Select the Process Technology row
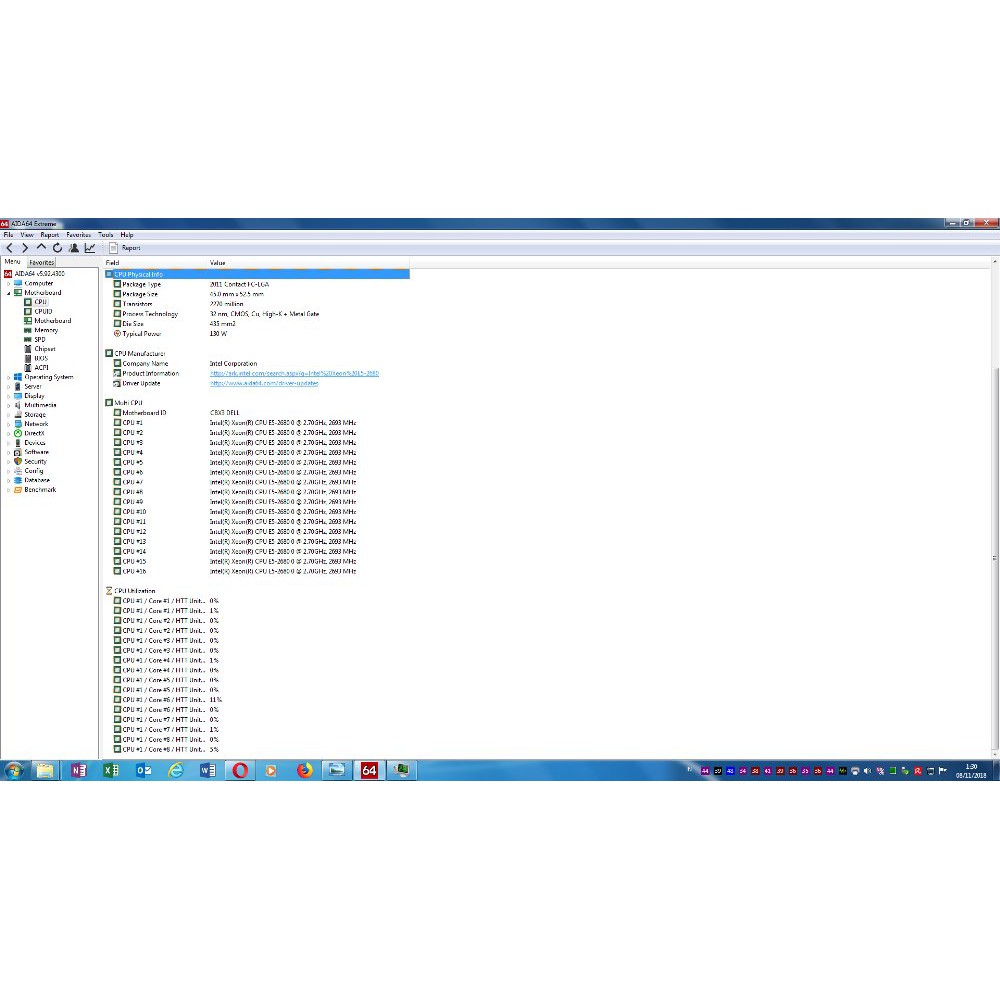This screenshot has width=1000, height=1000. click(x=257, y=314)
